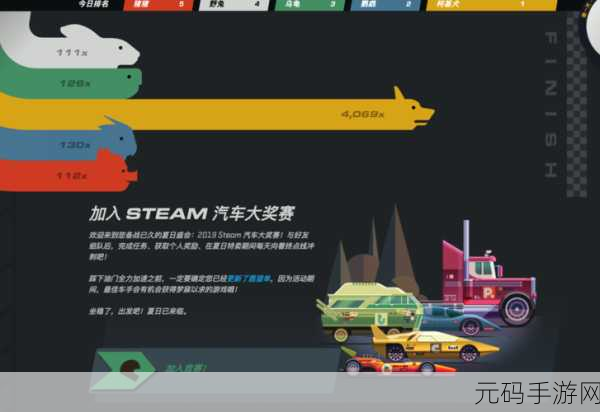600x412 pixels.
Task: Click the 112x value on the red bar
Action: [72, 176]
